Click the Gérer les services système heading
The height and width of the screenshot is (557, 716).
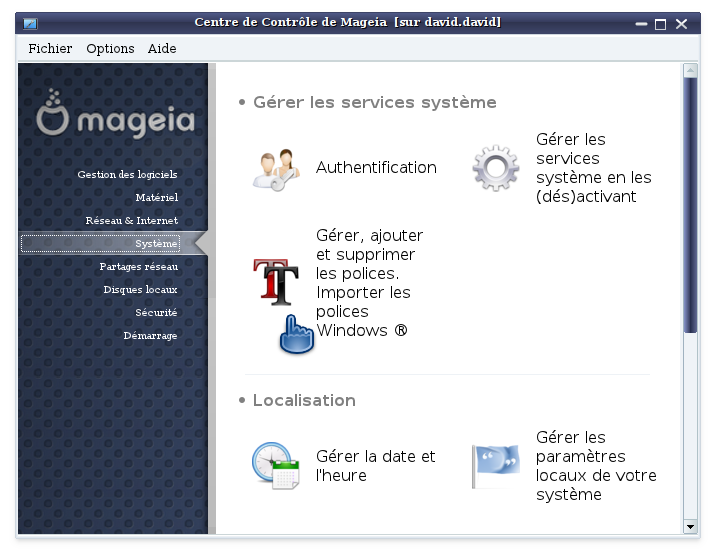click(x=374, y=102)
